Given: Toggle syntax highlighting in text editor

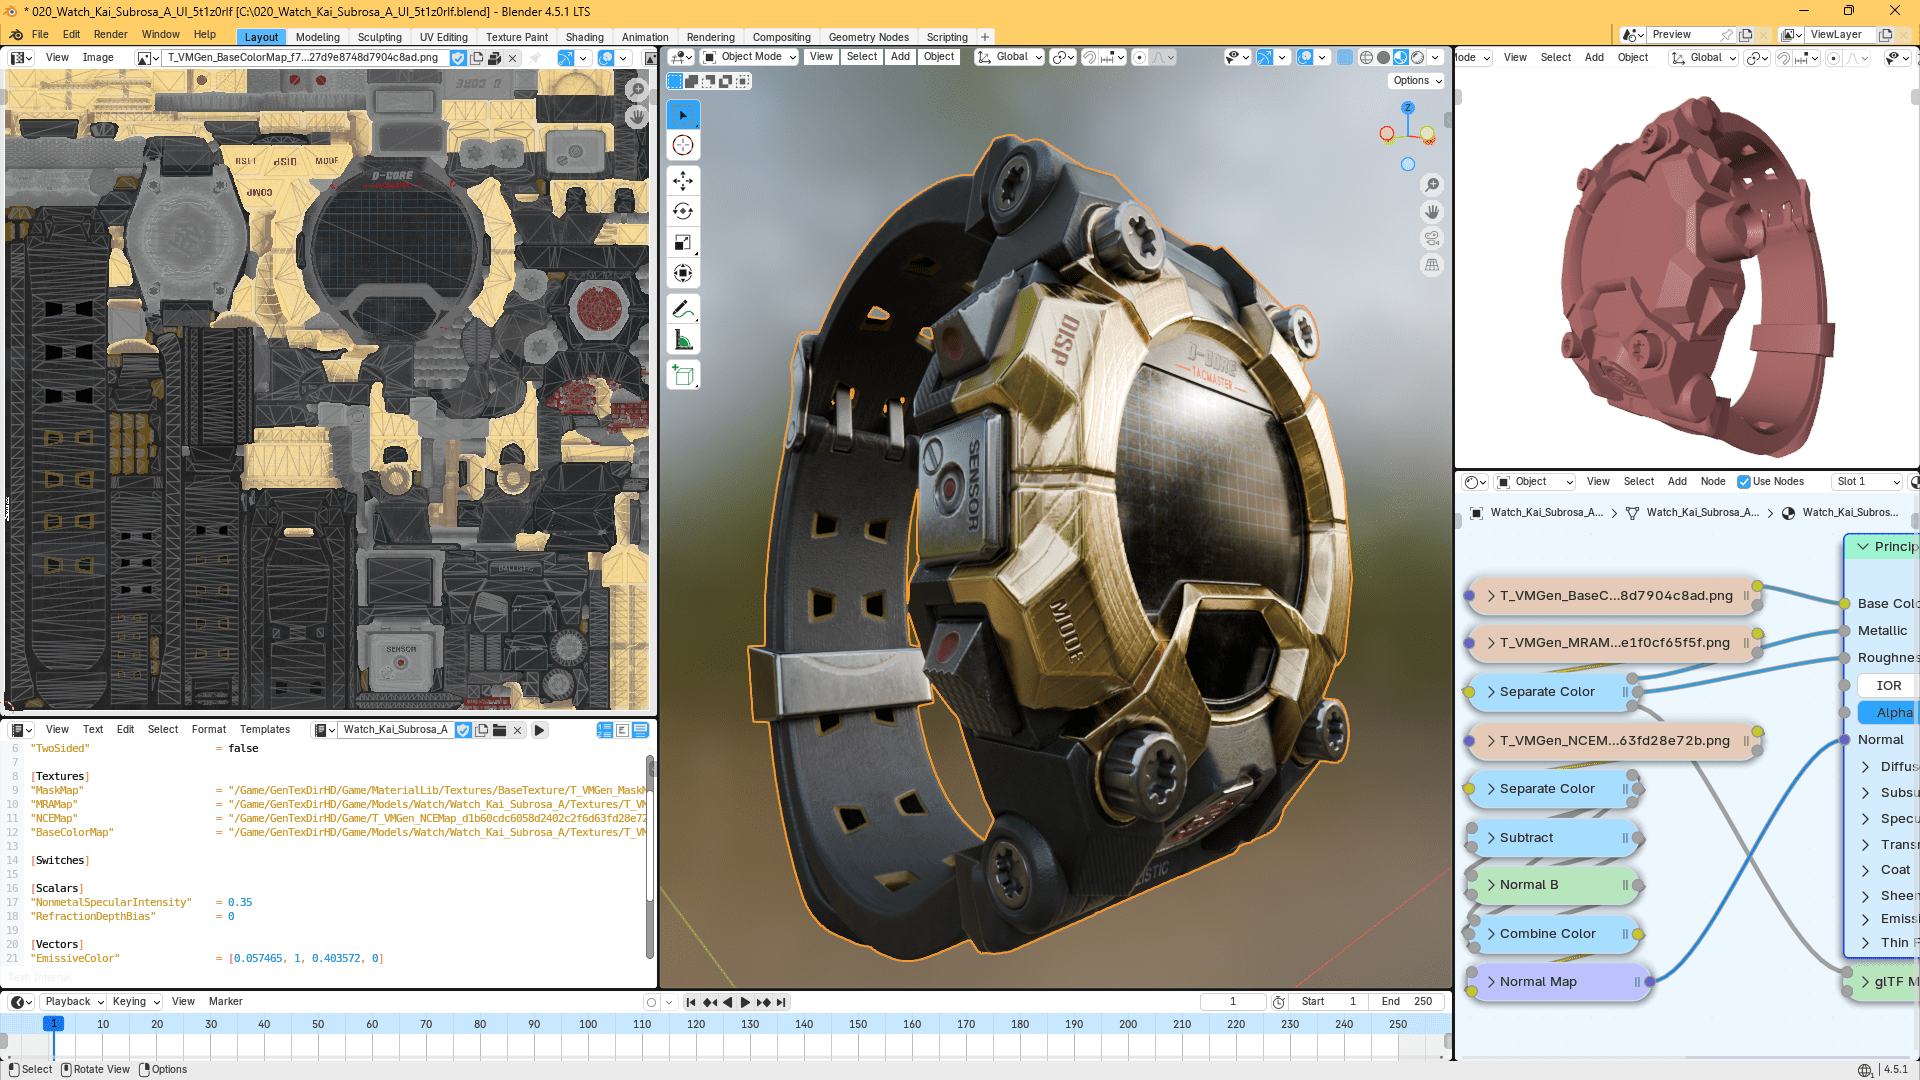Looking at the screenshot, I should 641,730.
